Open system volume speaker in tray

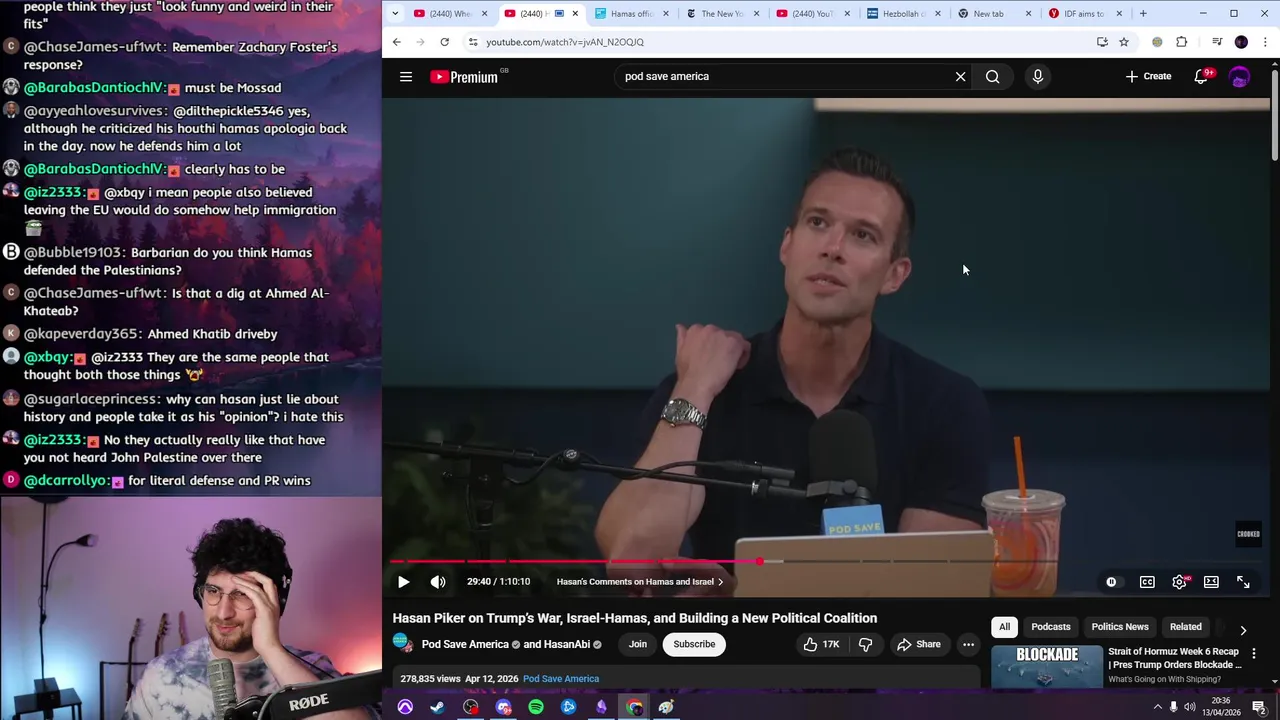[1189, 708]
